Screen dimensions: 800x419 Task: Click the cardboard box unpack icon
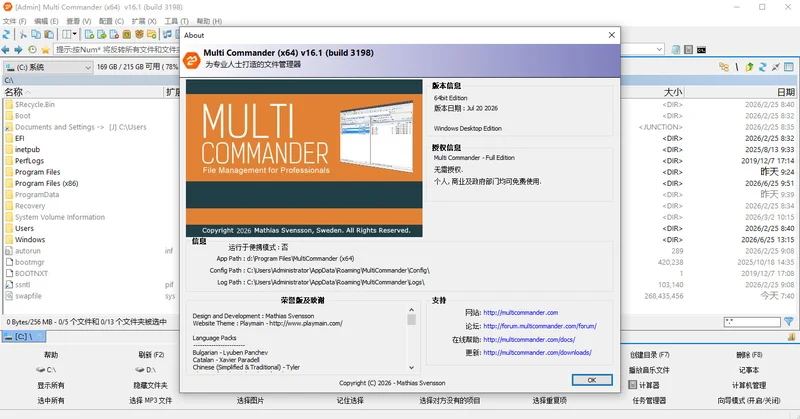[139, 35]
